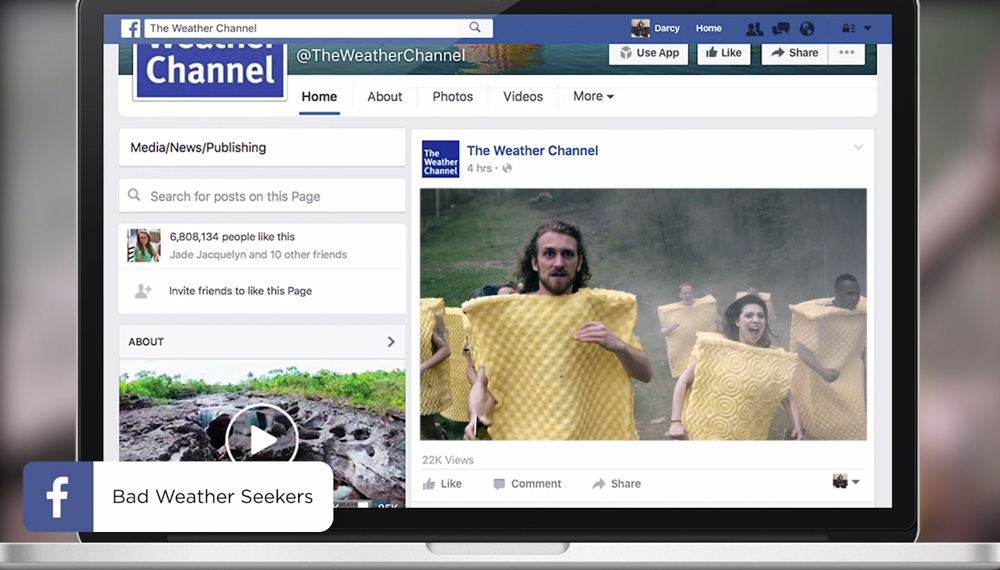1000x570 pixels.
Task: Switch to the Videos tab
Action: tap(523, 97)
